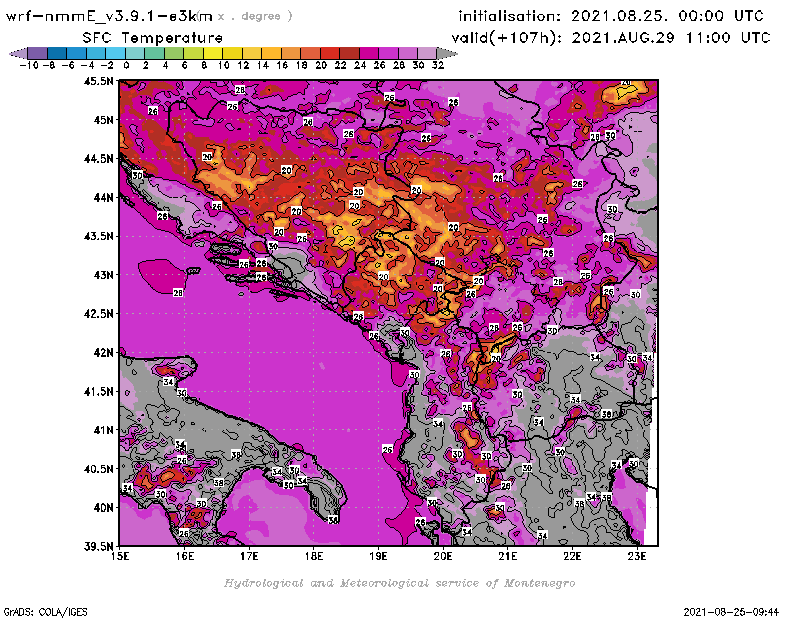
Task: Click legend swatch between 18 and 20
Action: click(310, 53)
